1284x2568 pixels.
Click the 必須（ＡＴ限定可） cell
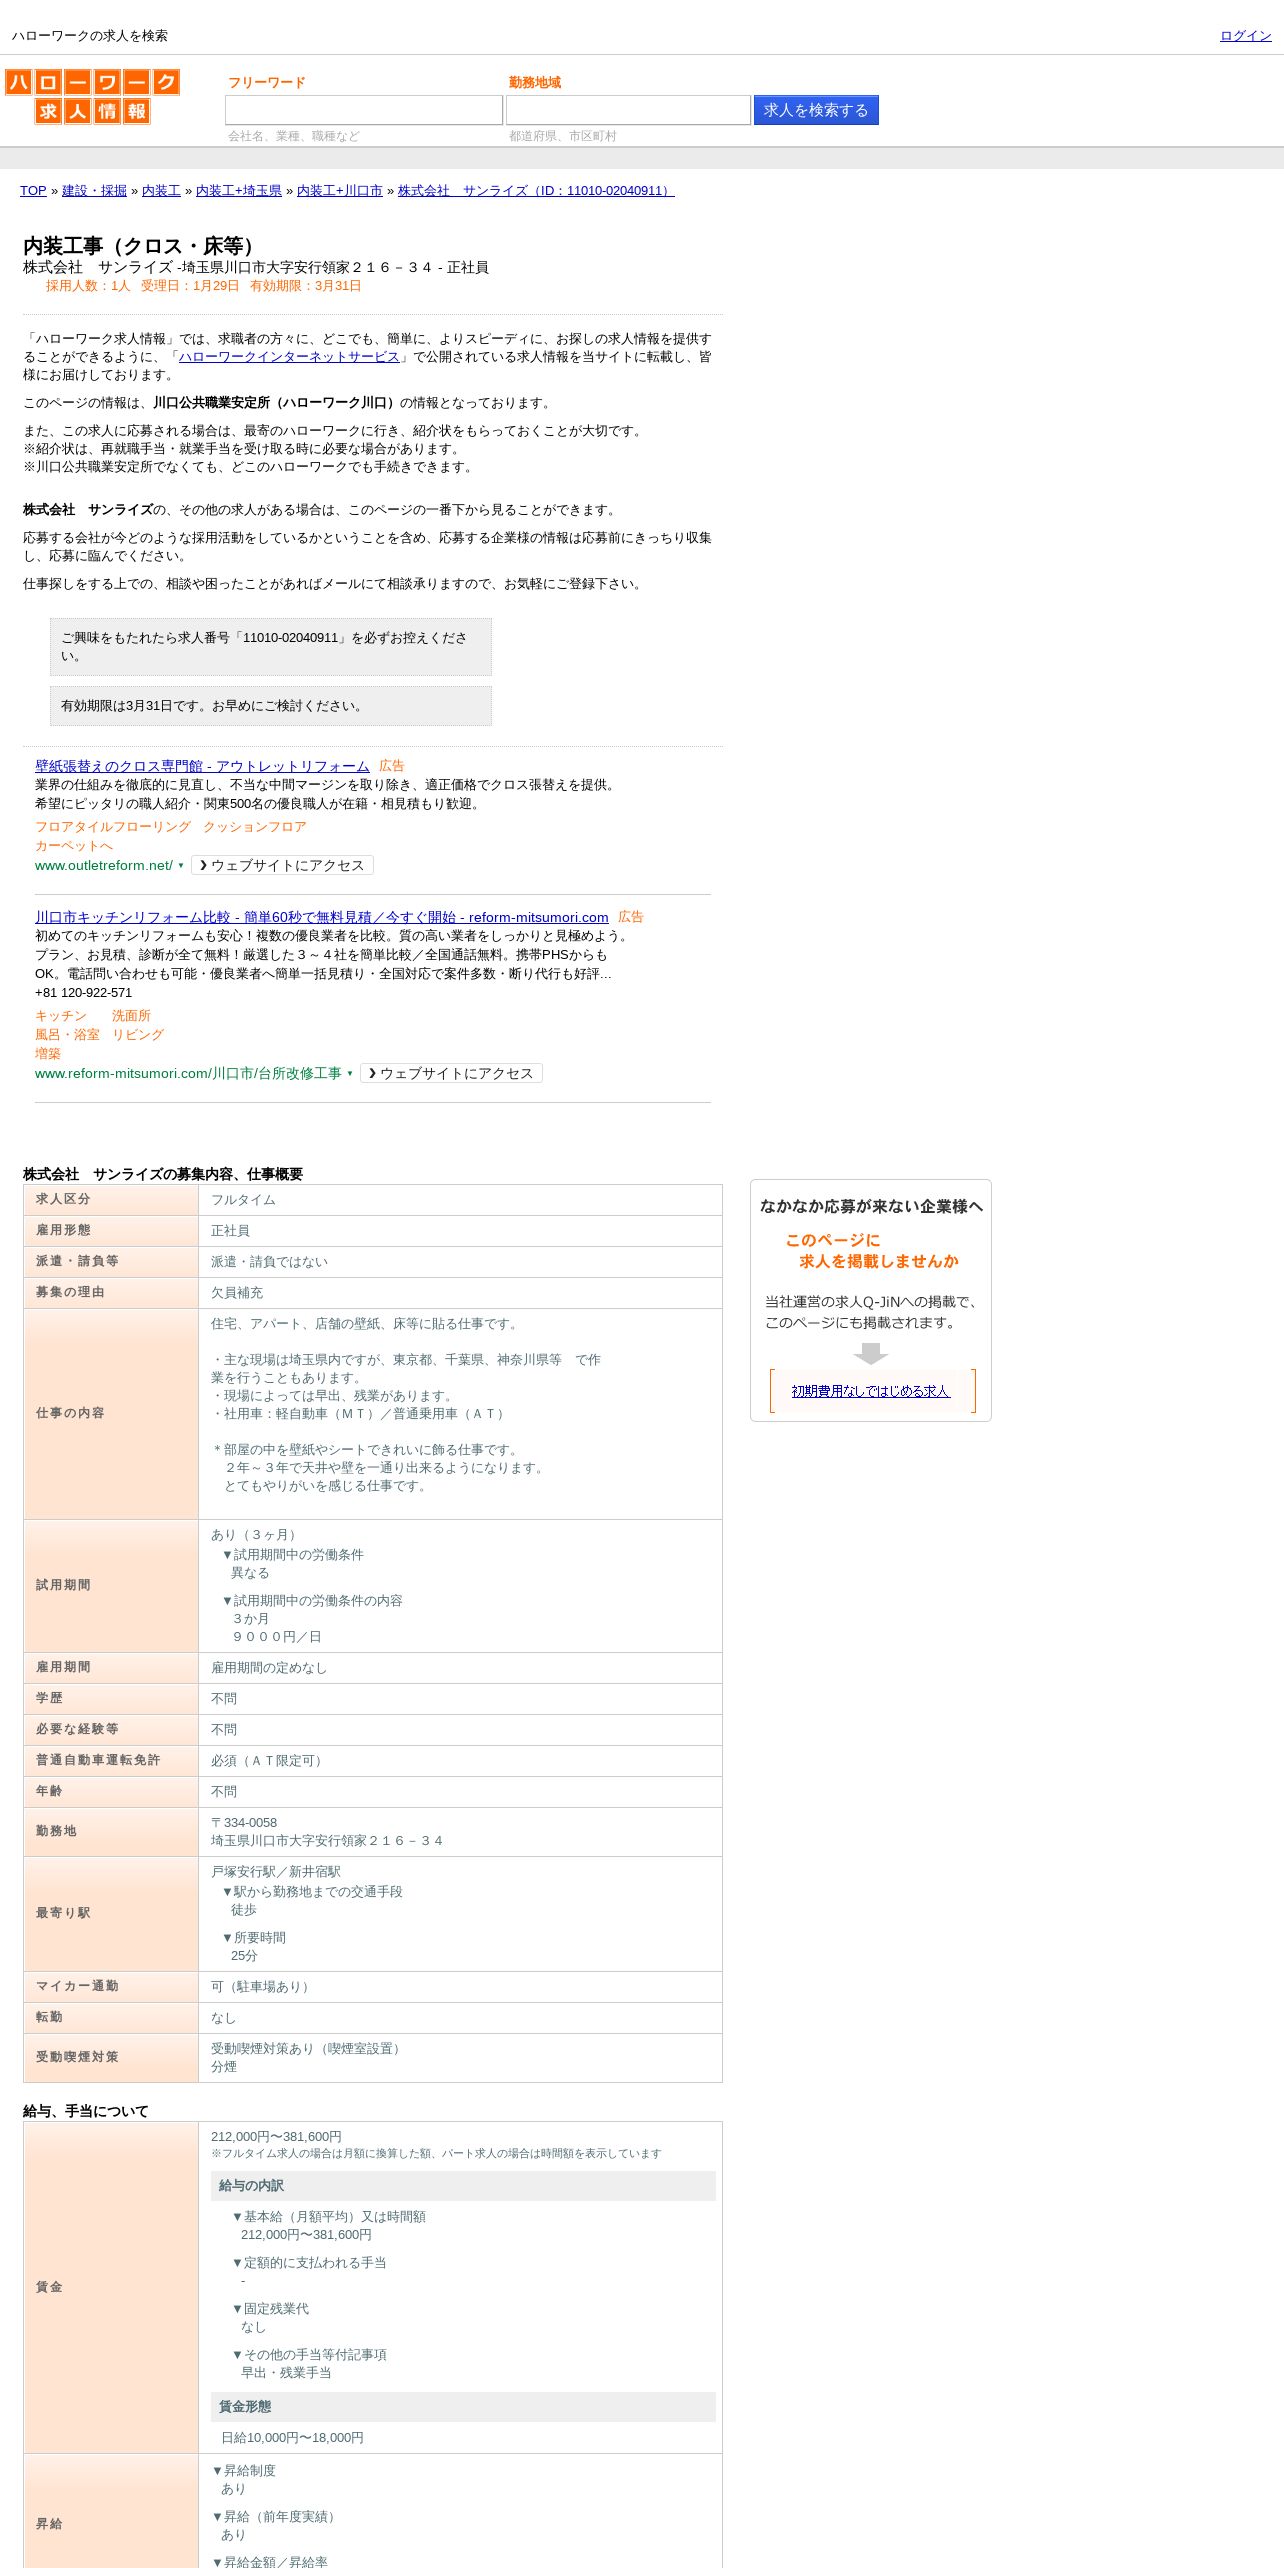coord(460,1761)
